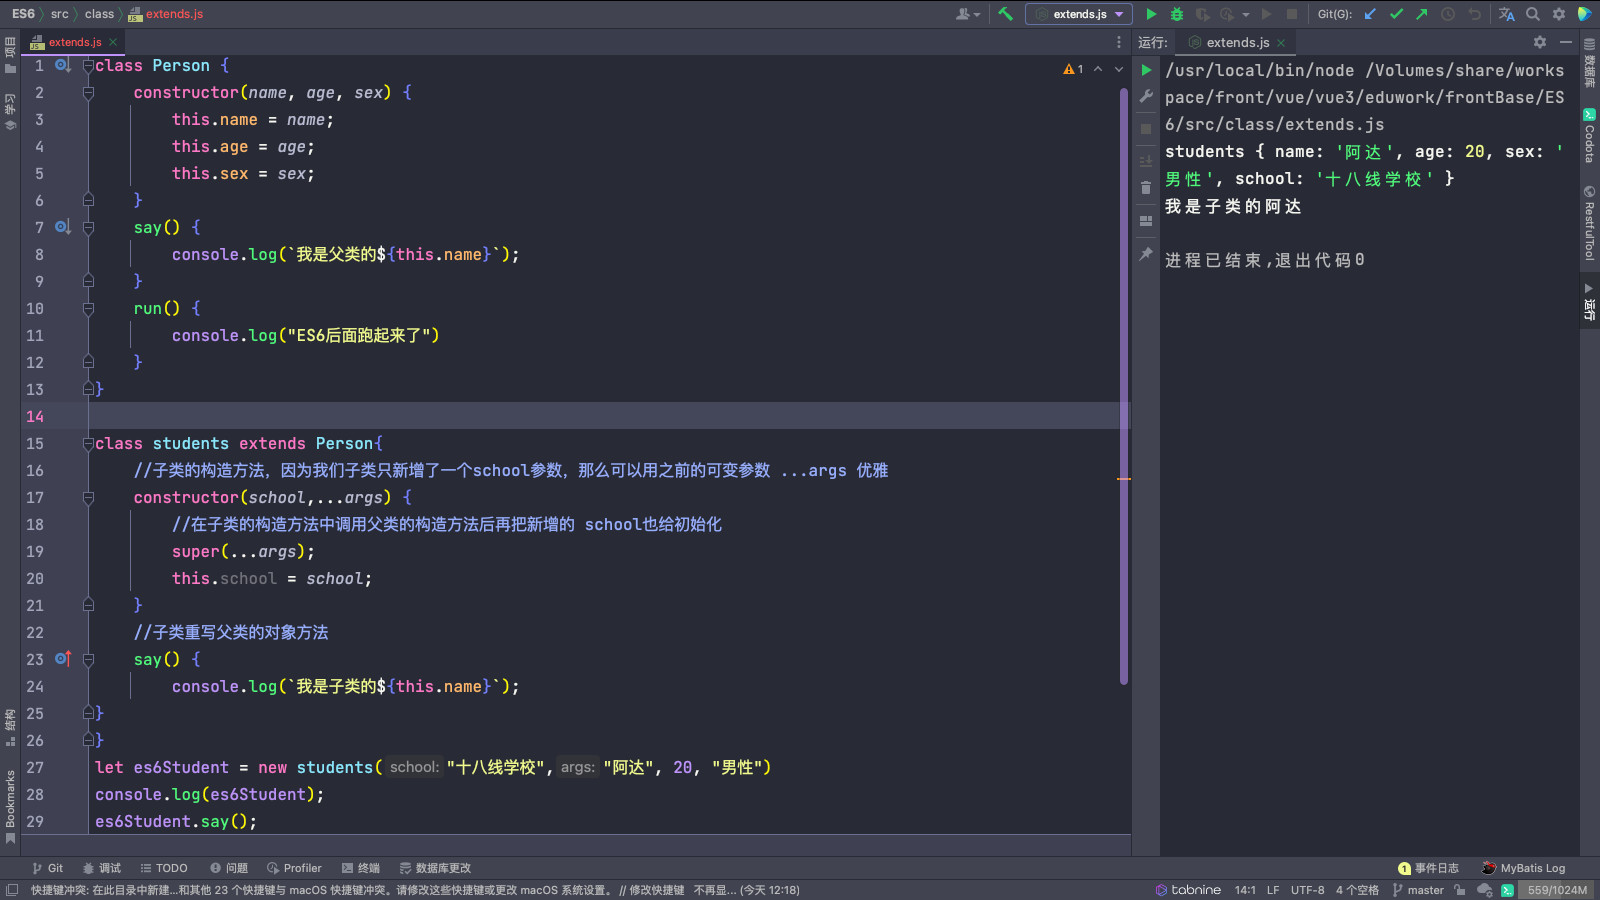Open the Profiler tool window tab
Screen dimensions: 1600x900
coord(294,868)
